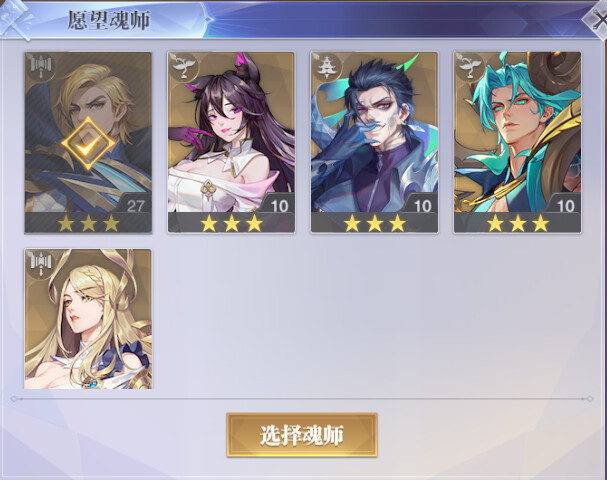Image resolution: width=607 pixels, height=480 pixels.
Task: Click class icon on blonde woman card
Action: (41, 265)
